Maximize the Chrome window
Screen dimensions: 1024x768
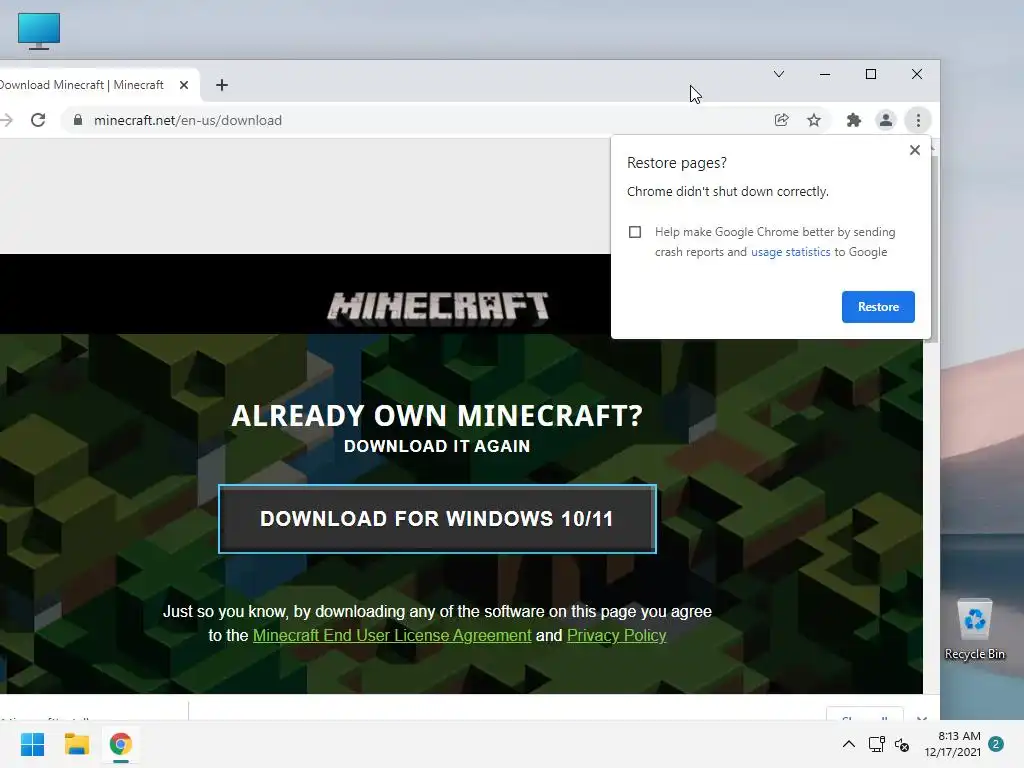871,74
